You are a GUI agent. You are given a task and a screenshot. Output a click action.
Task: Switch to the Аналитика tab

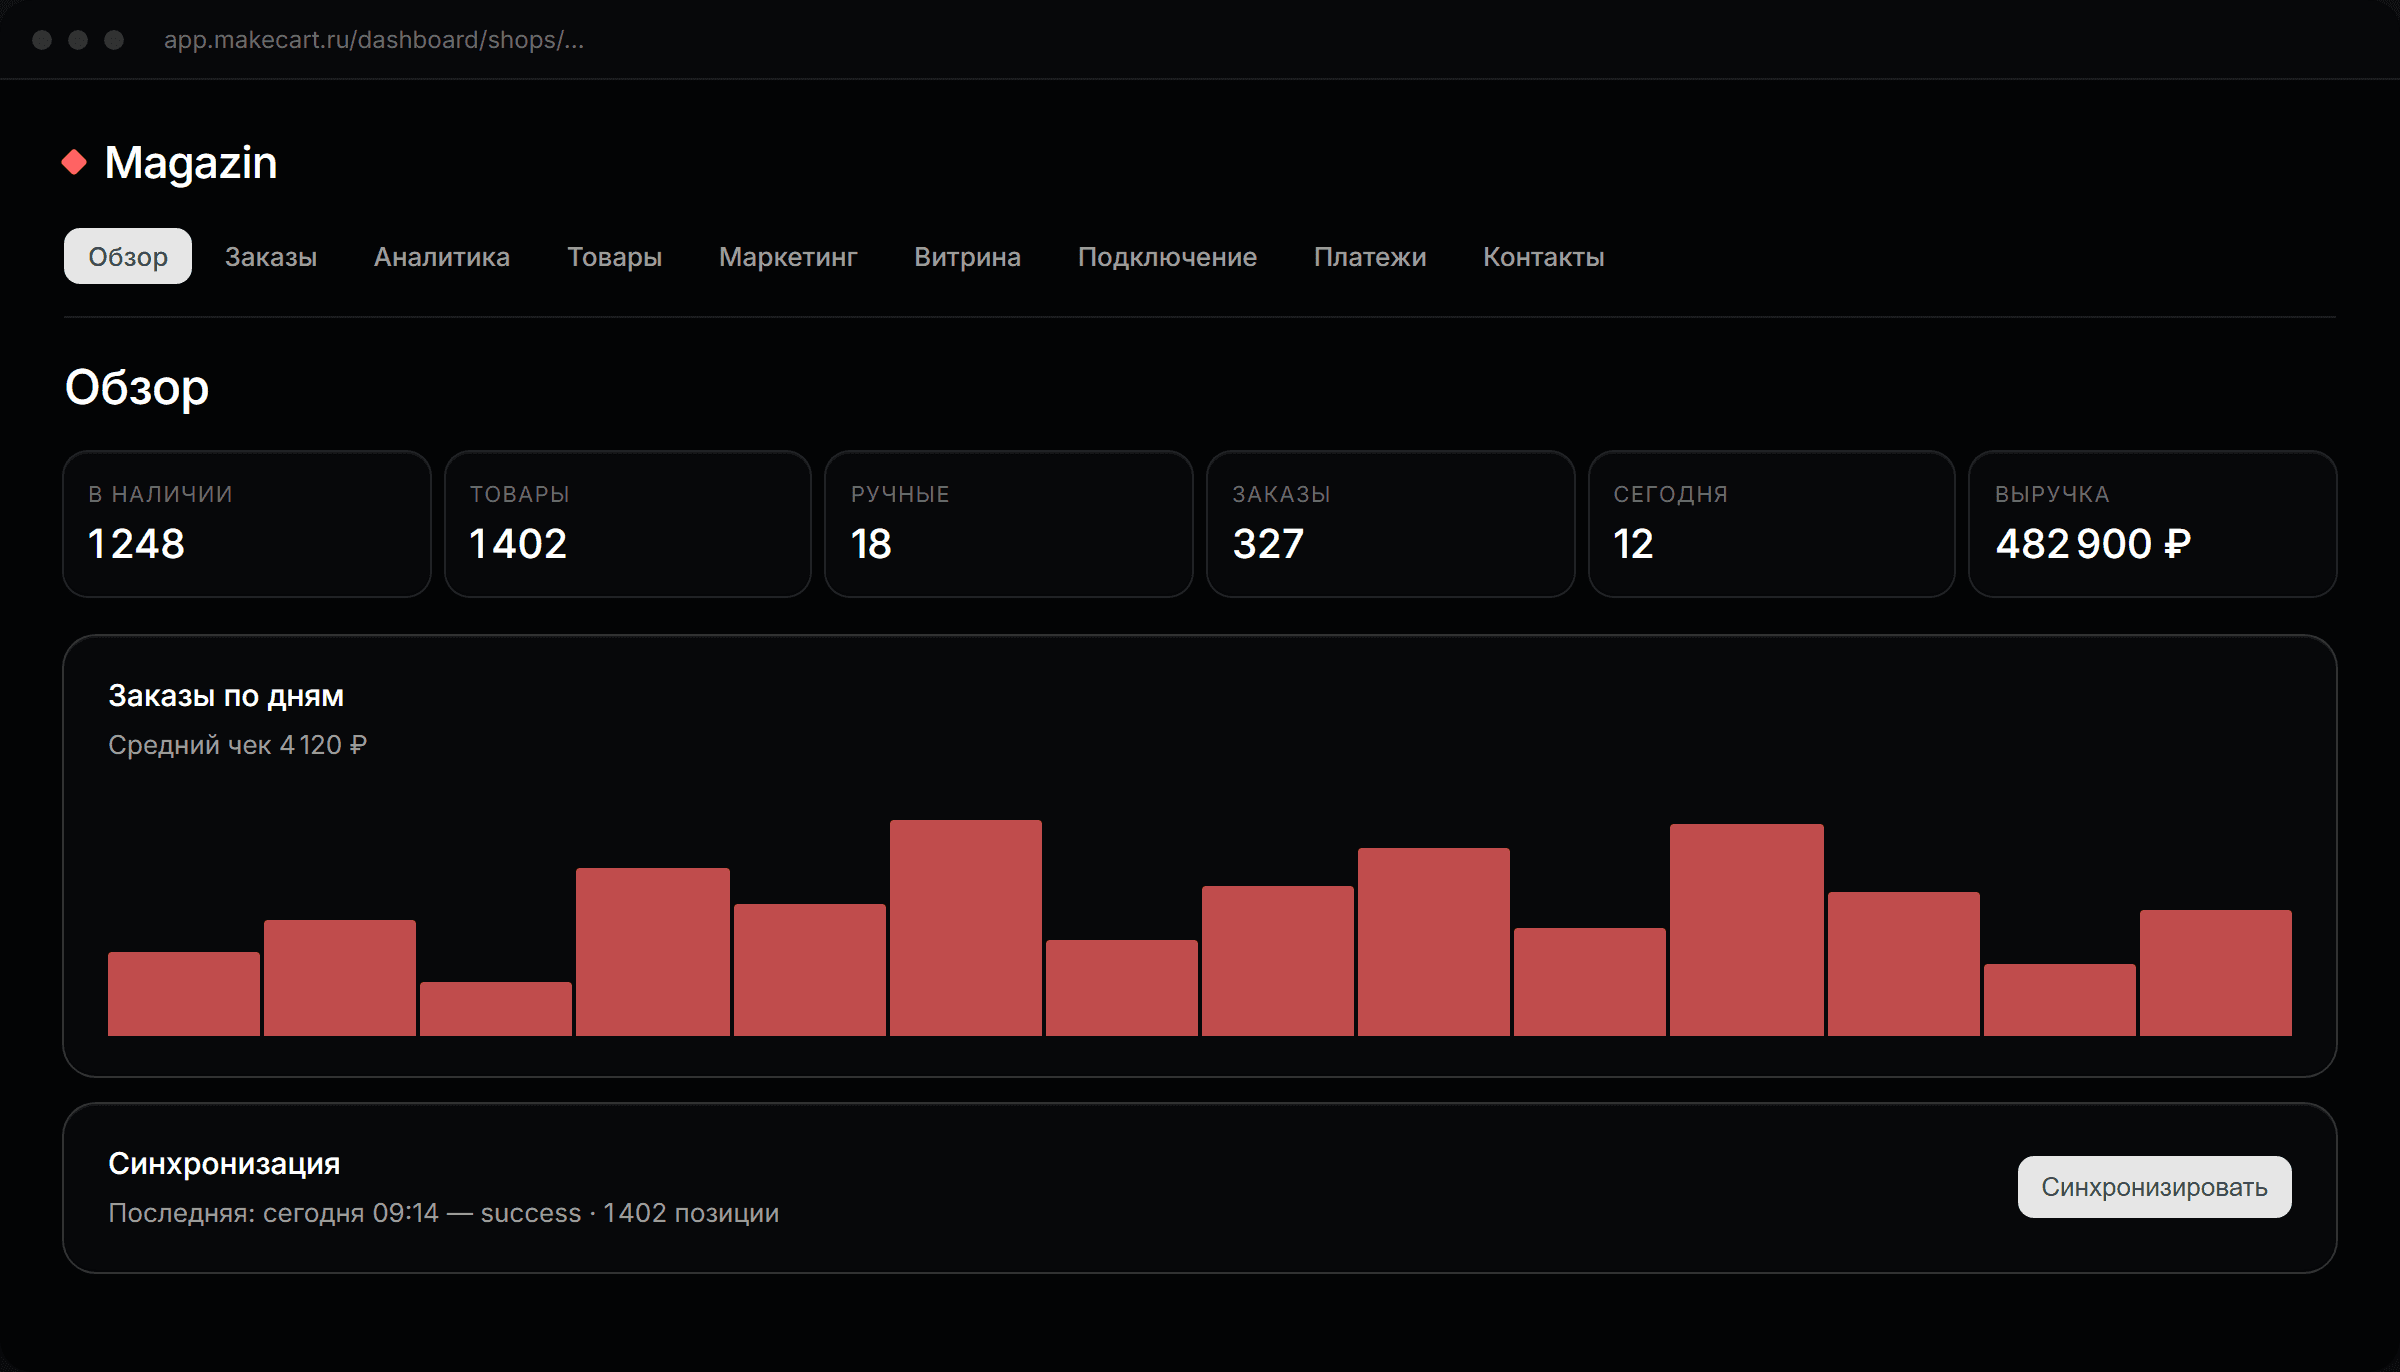(442, 257)
